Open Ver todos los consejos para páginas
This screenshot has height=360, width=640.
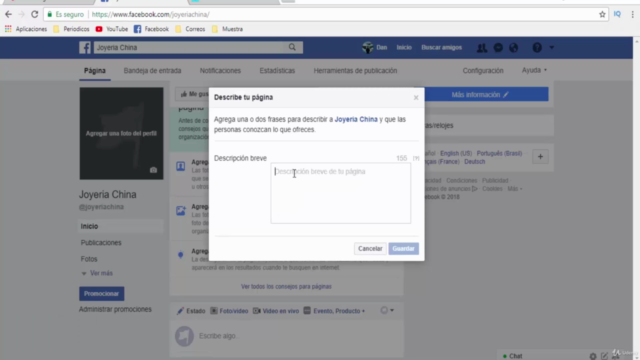click(x=286, y=287)
